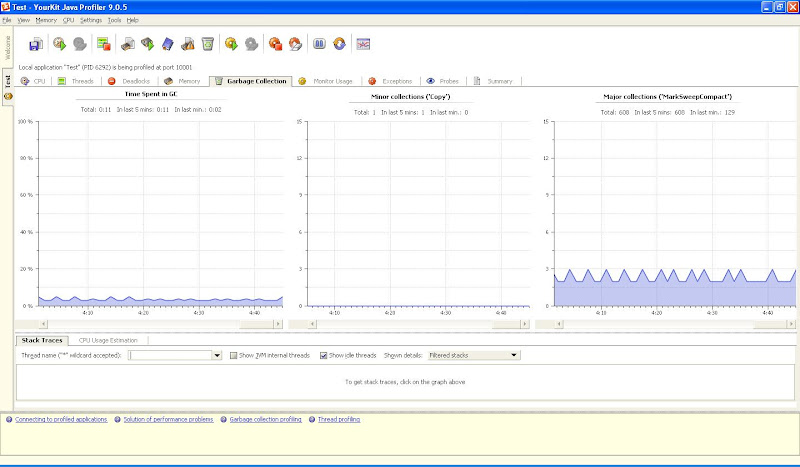Toggle Show JVM internal threads checkbox
Screen dimensions: 800x467
pos(233,356)
